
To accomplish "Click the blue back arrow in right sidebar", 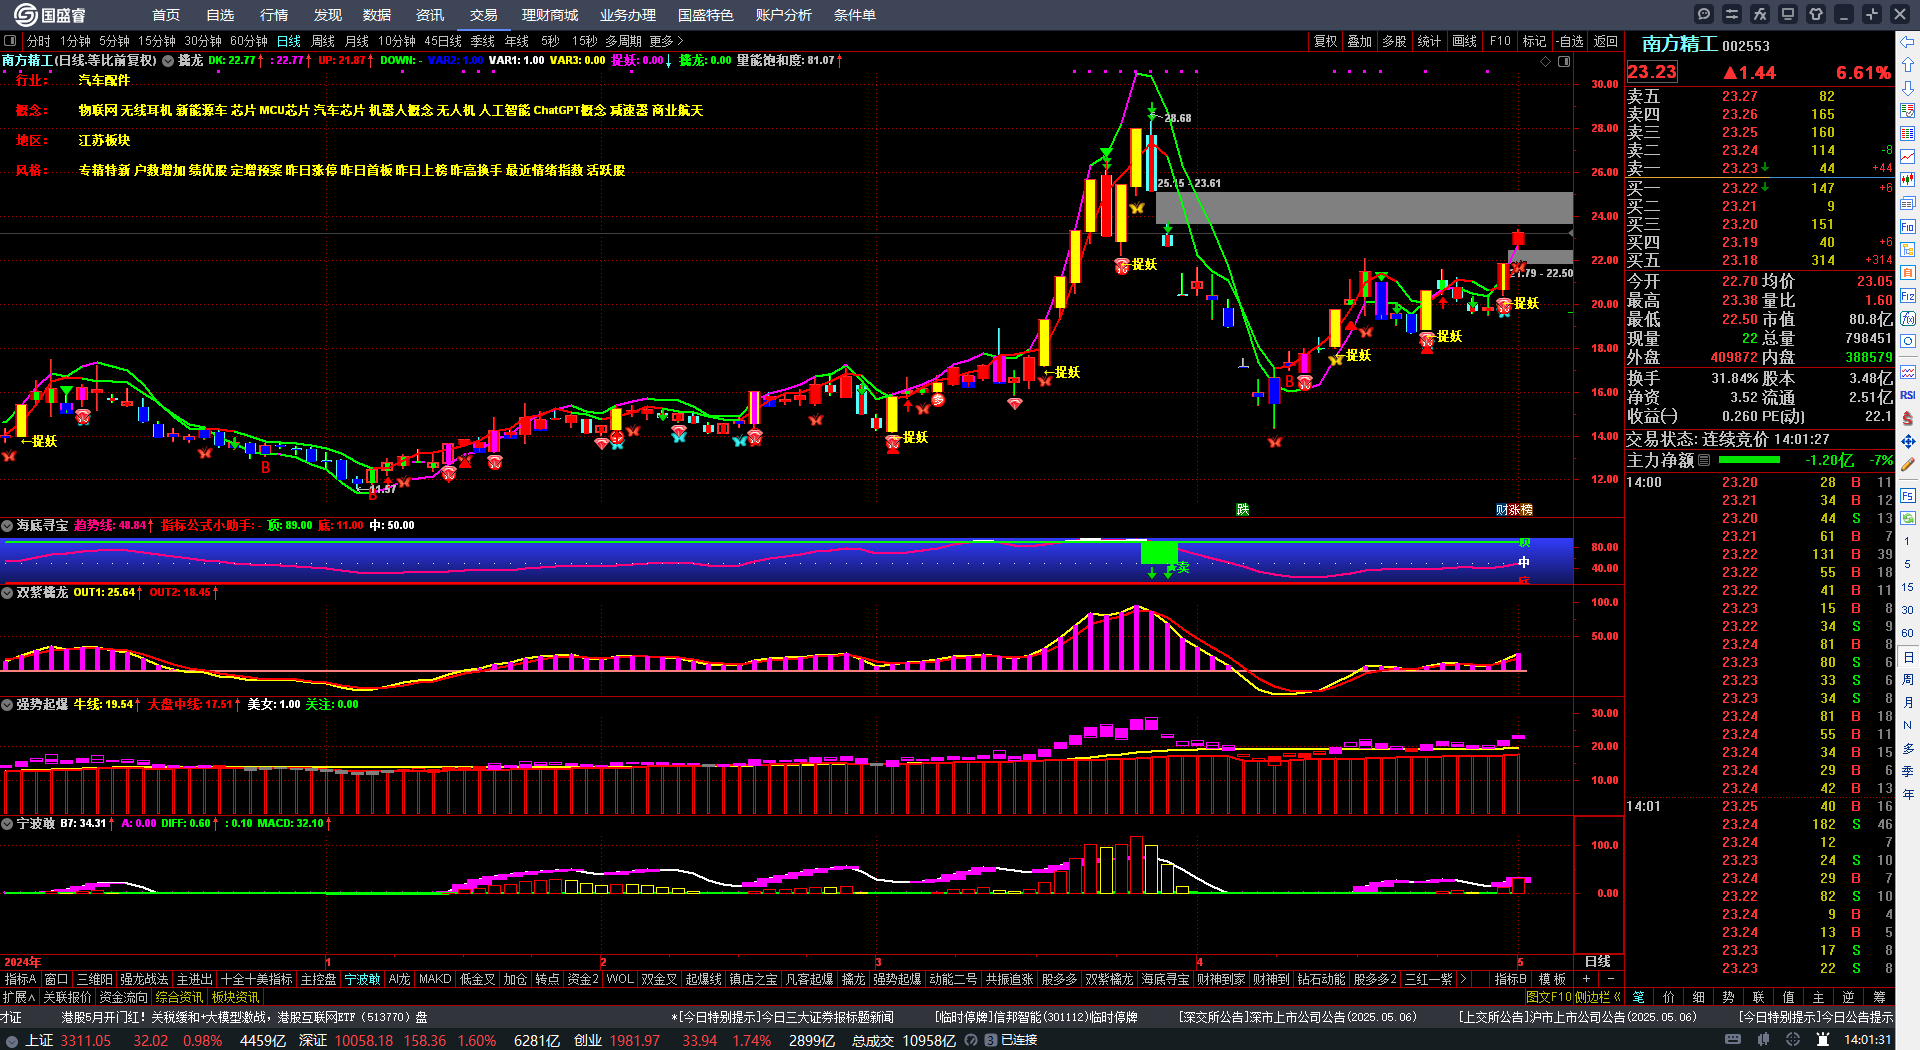I will pos(1908,41).
